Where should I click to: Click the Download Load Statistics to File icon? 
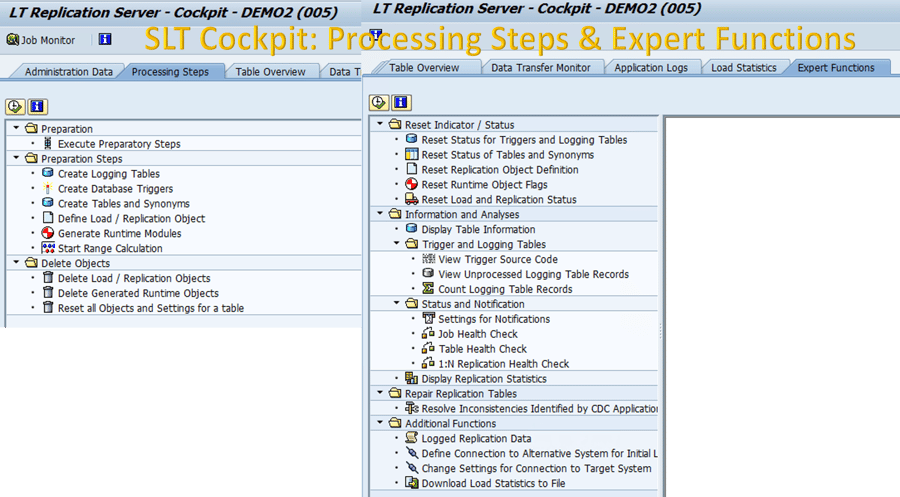click(412, 482)
